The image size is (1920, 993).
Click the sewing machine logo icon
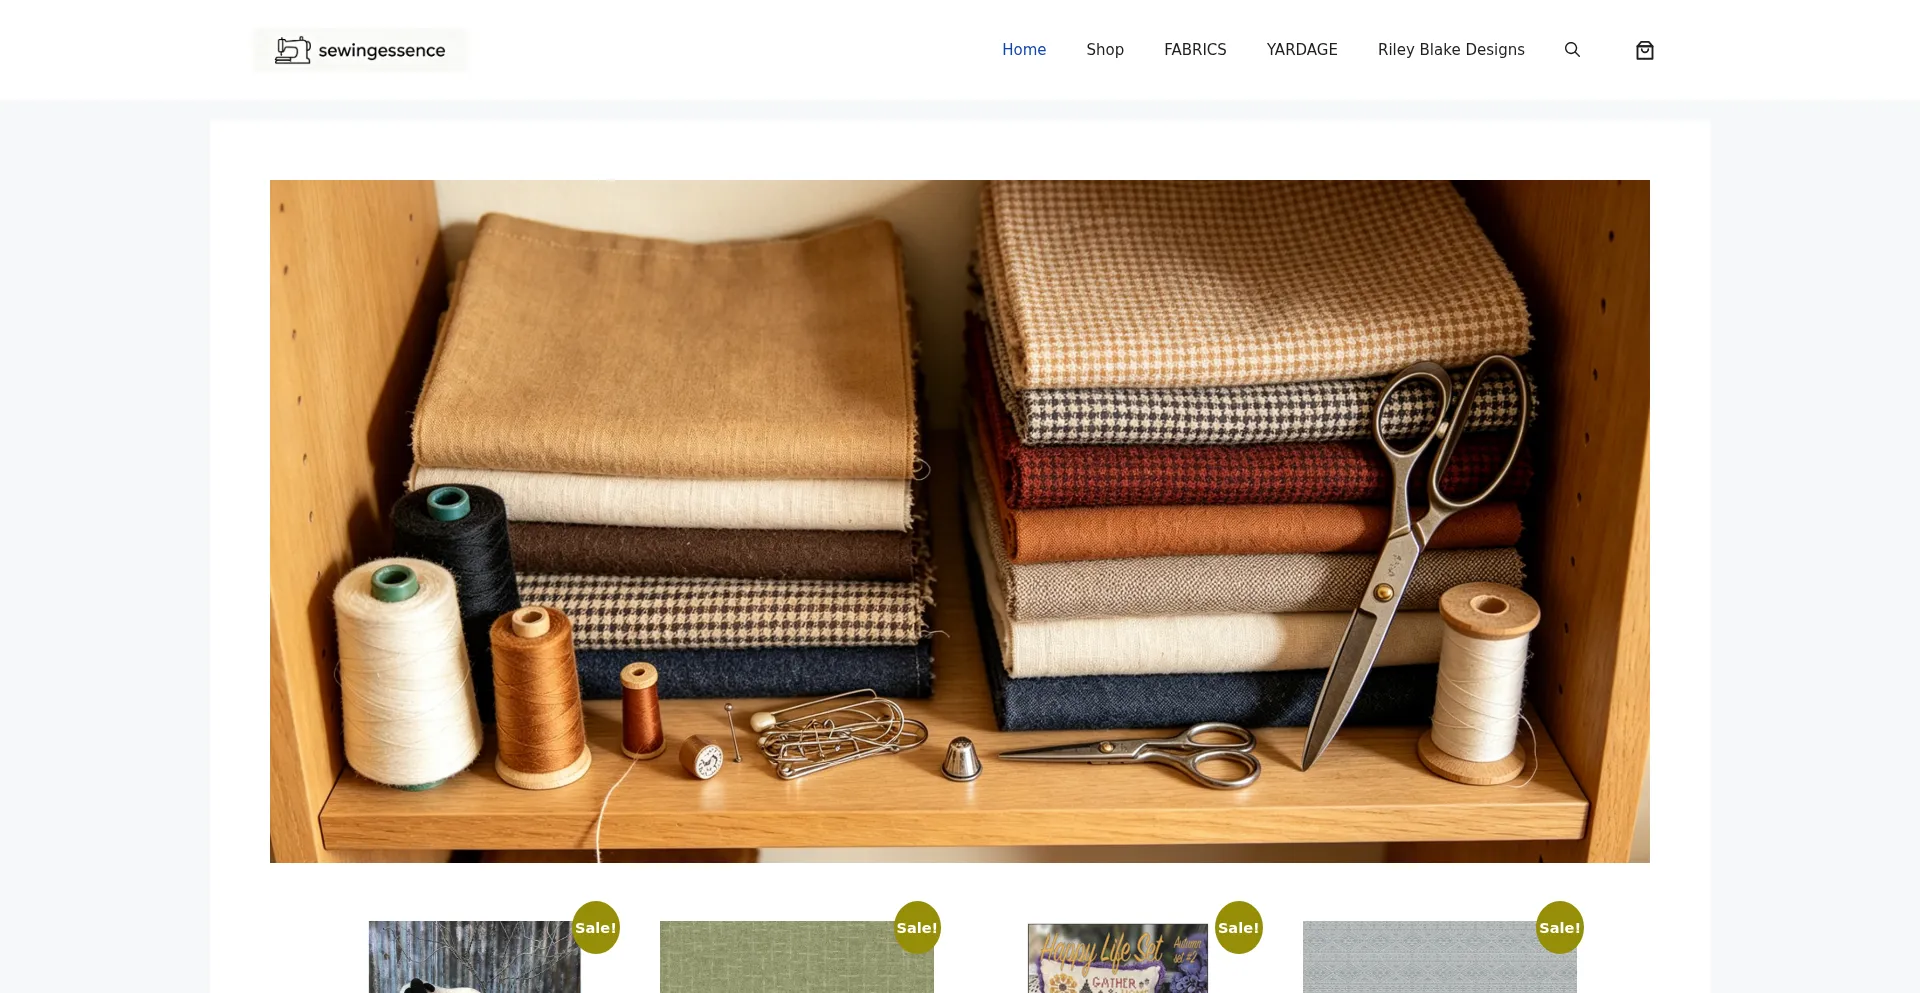[x=293, y=50]
